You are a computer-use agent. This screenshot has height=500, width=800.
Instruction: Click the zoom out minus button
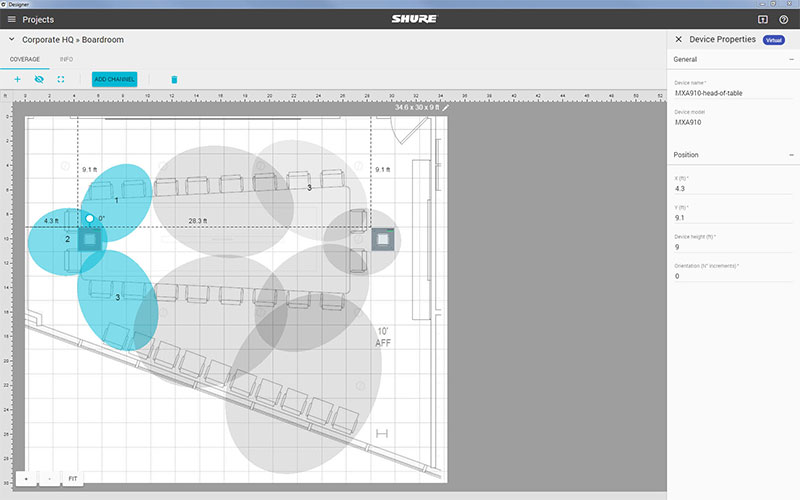pyautogui.click(x=49, y=479)
